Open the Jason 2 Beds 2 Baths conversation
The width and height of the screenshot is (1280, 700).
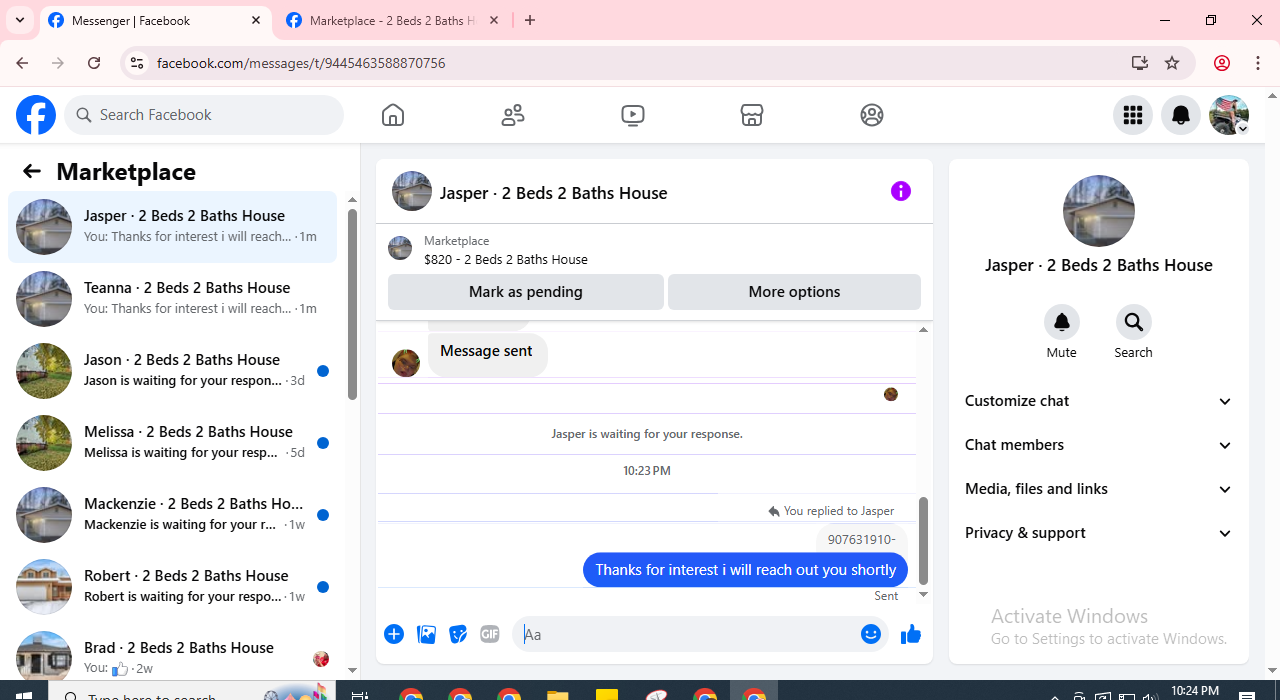172,371
